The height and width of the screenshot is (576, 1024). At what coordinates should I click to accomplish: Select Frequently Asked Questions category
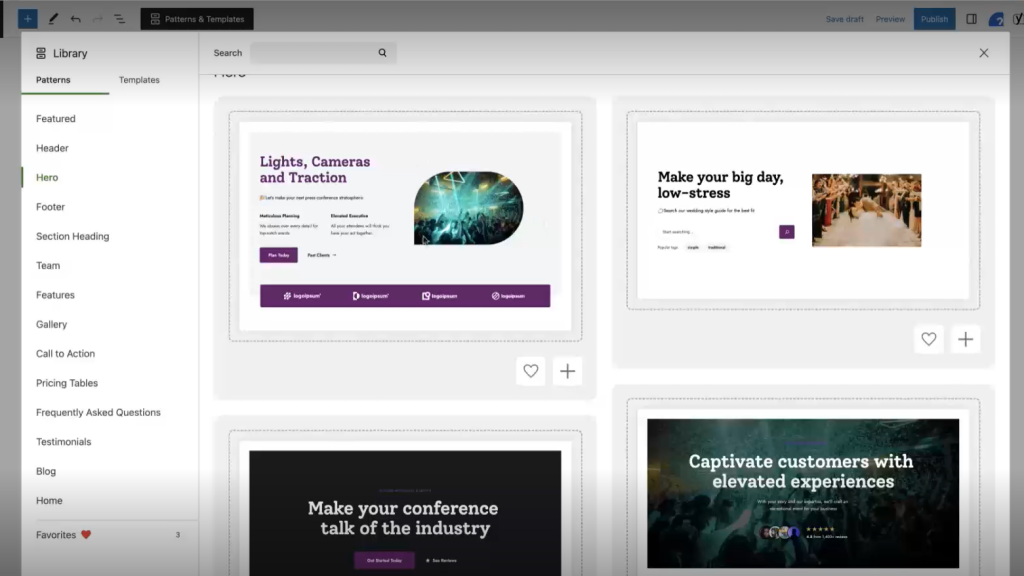(x=98, y=413)
